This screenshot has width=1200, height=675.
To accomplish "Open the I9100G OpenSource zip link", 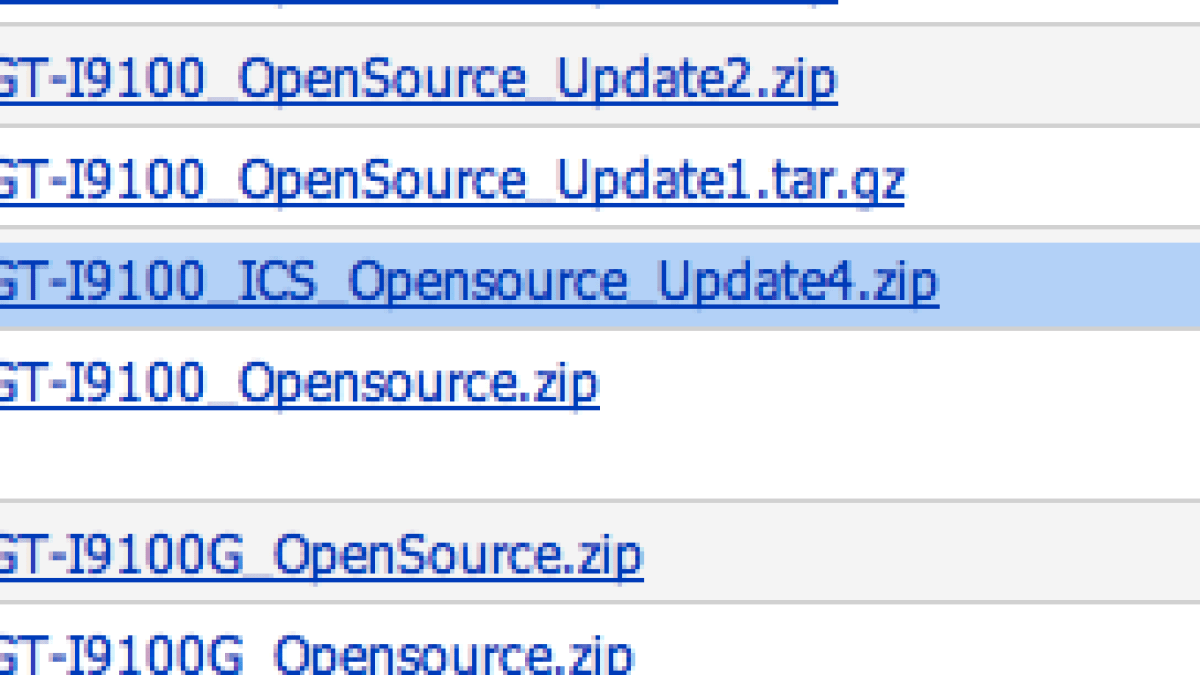I will pyautogui.click(x=320, y=555).
